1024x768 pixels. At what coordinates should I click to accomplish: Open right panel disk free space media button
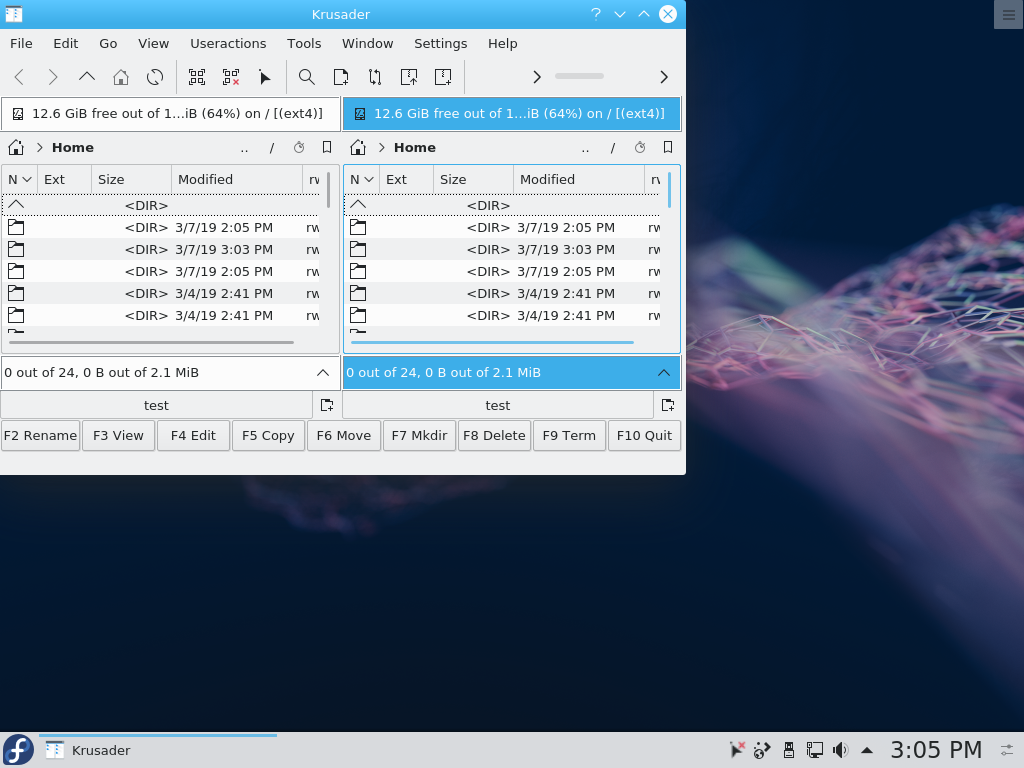[x=512, y=114]
